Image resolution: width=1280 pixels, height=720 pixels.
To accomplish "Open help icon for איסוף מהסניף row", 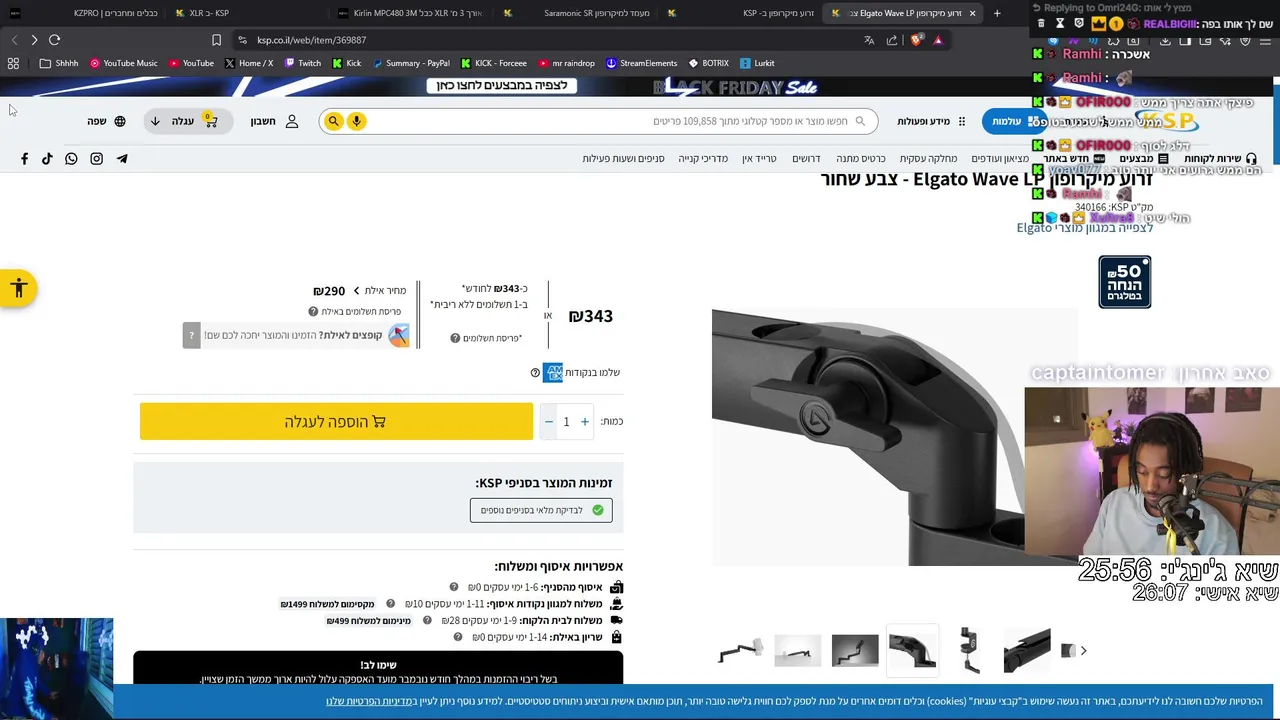I will 454,587.
